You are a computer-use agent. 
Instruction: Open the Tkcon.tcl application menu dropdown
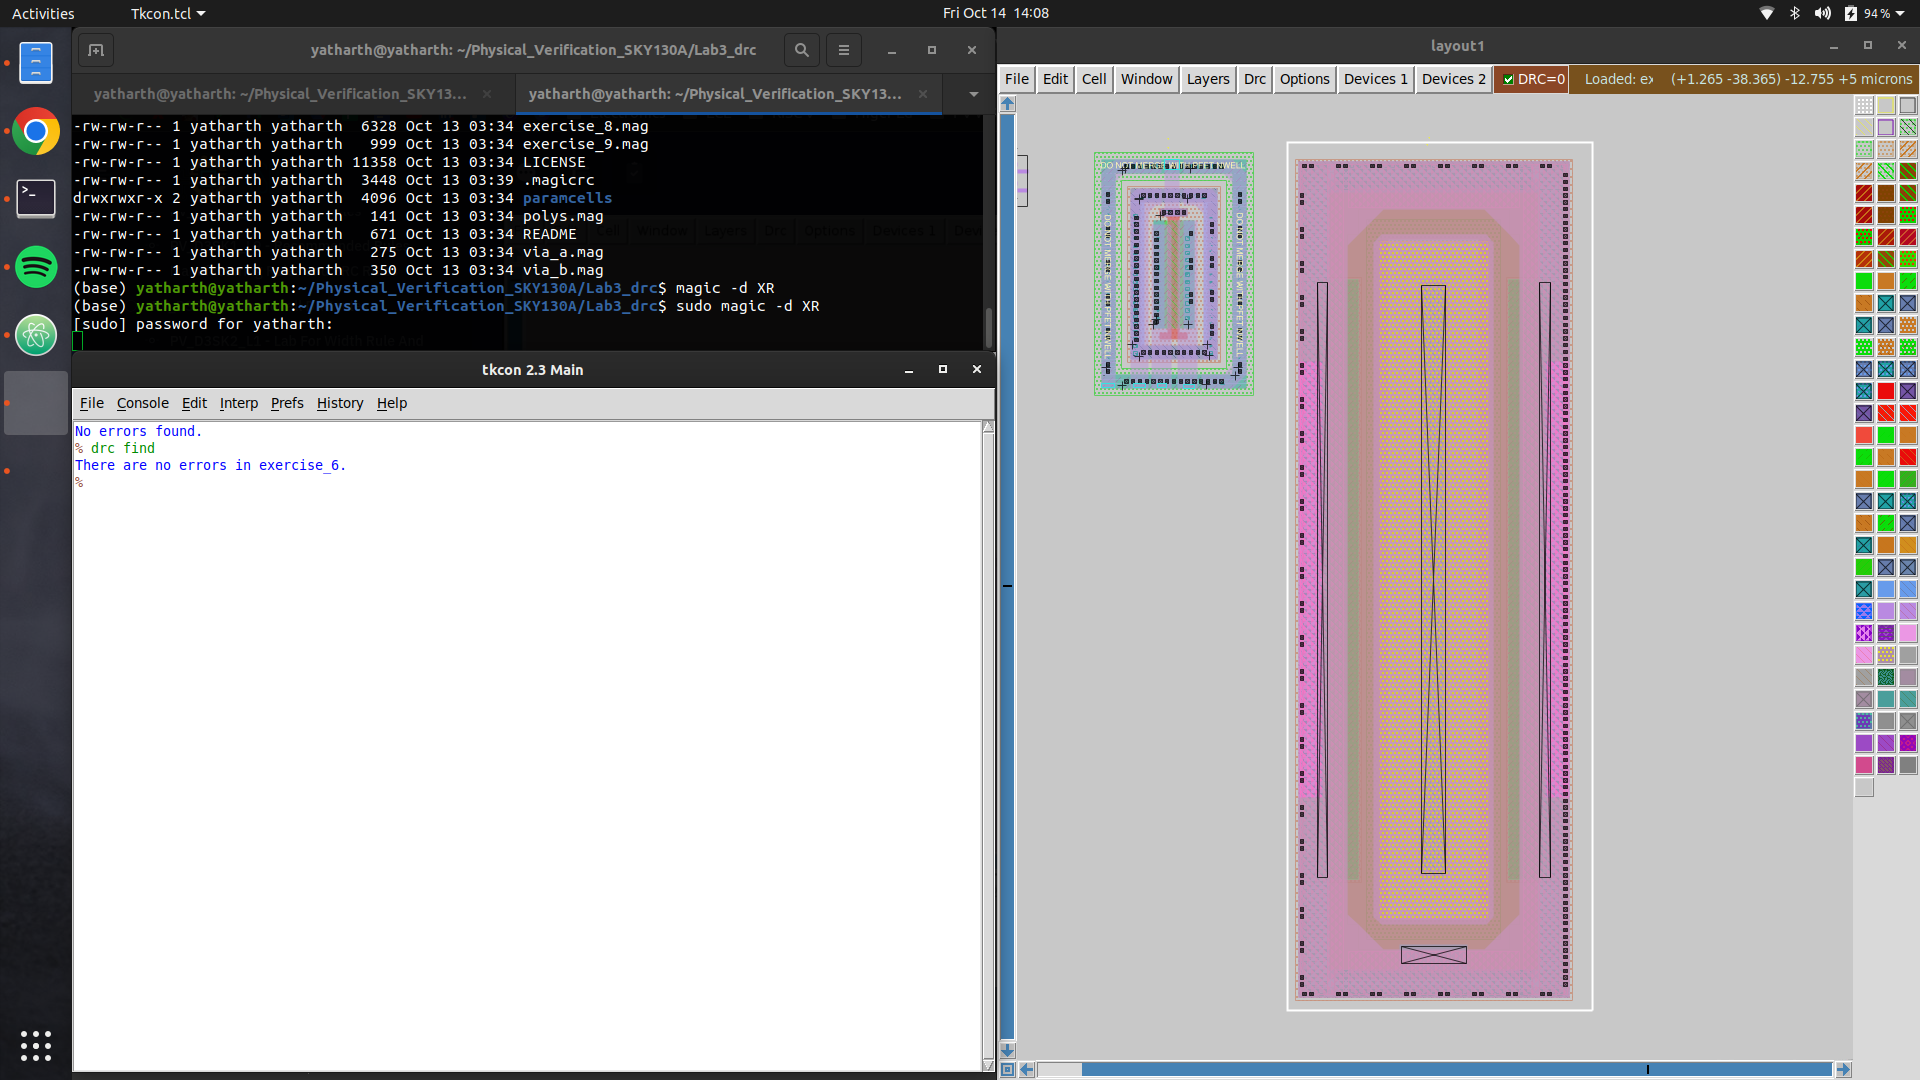[x=168, y=13]
